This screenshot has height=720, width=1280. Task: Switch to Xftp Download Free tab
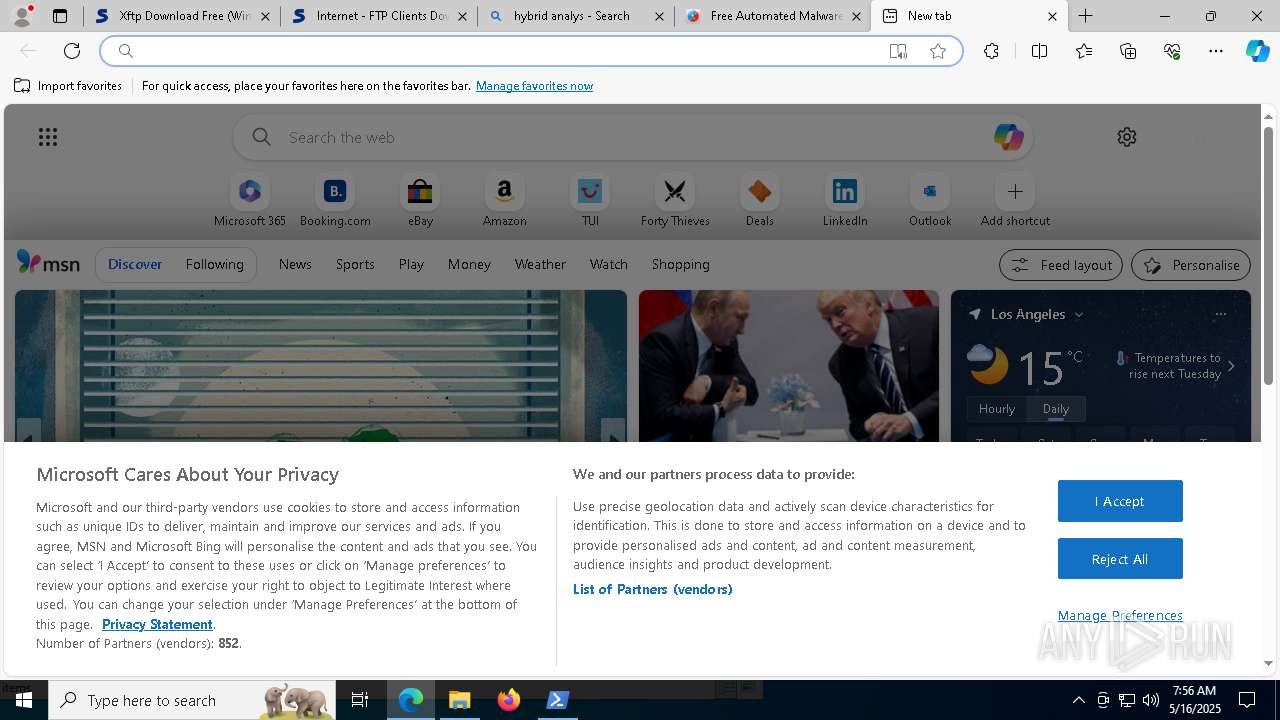point(182,16)
